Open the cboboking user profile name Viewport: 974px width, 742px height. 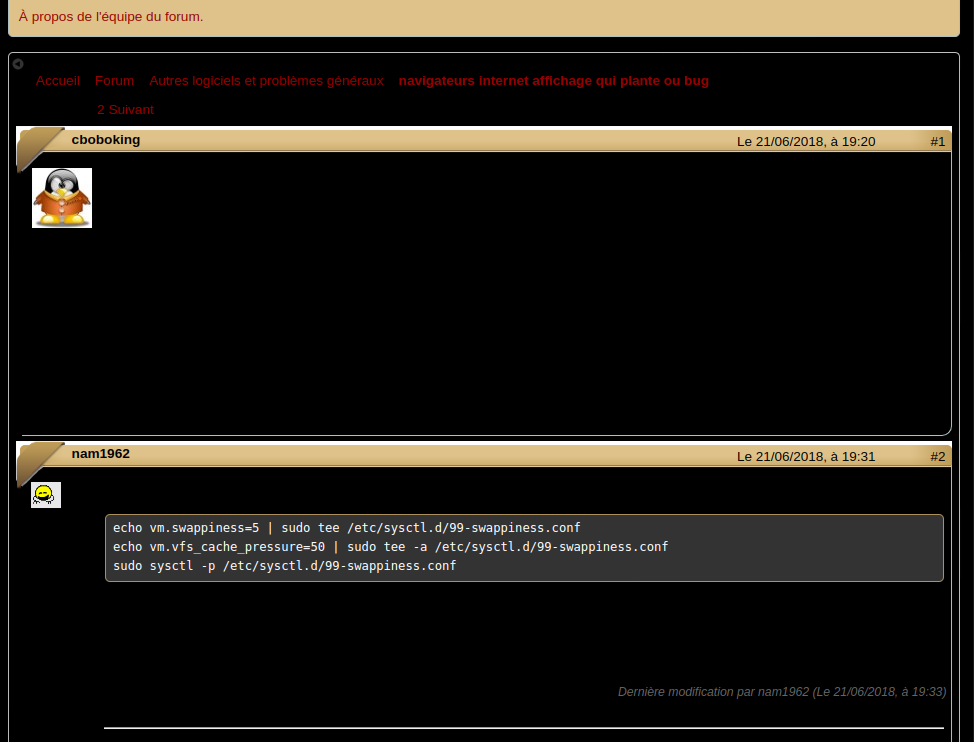[x=106, y=140]
